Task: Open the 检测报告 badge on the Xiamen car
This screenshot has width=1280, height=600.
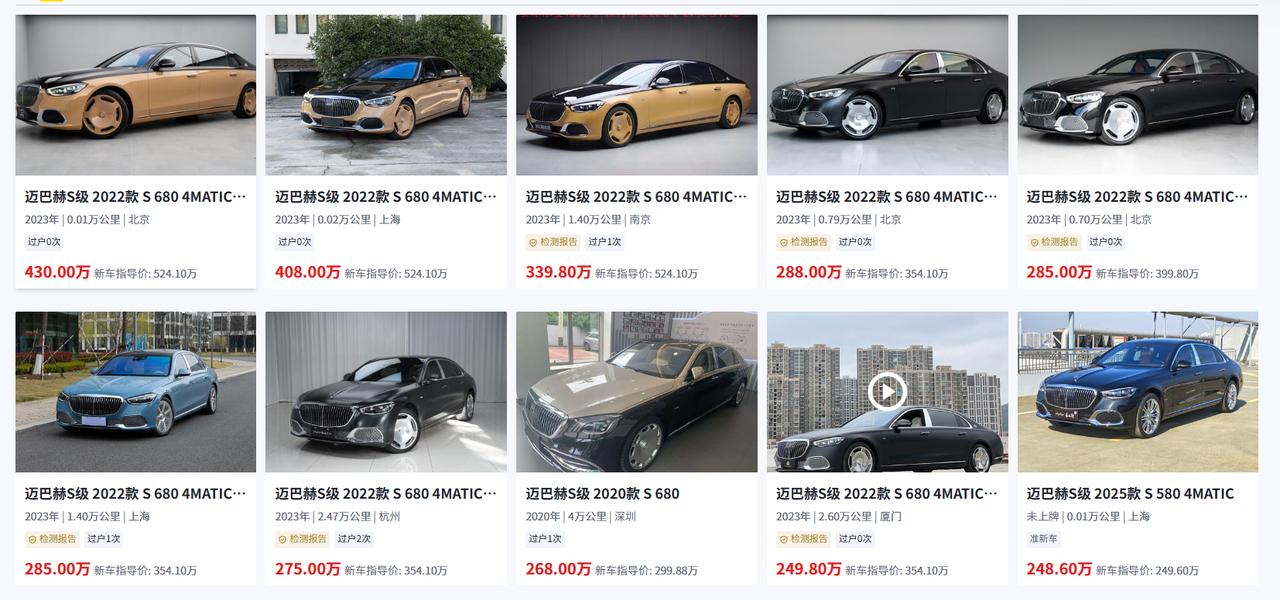Action: 804,539
